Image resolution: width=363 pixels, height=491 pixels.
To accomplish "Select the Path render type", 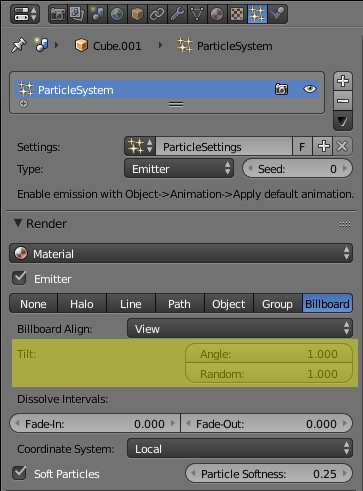I will tap(180, 304).
